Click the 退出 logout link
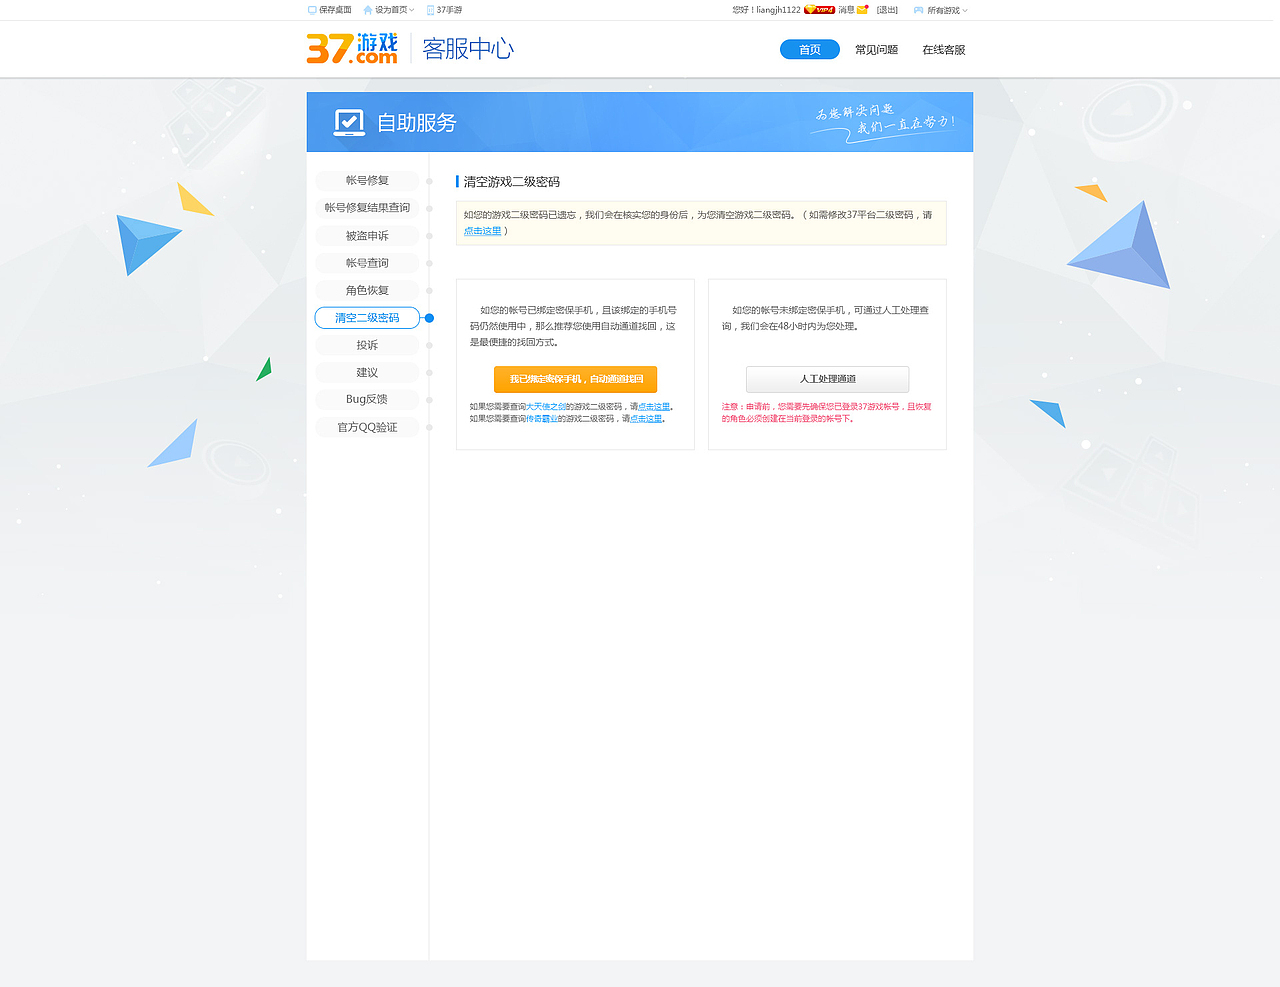The width and height of the screenshot is (1280, 987). (x=887, y=10)
